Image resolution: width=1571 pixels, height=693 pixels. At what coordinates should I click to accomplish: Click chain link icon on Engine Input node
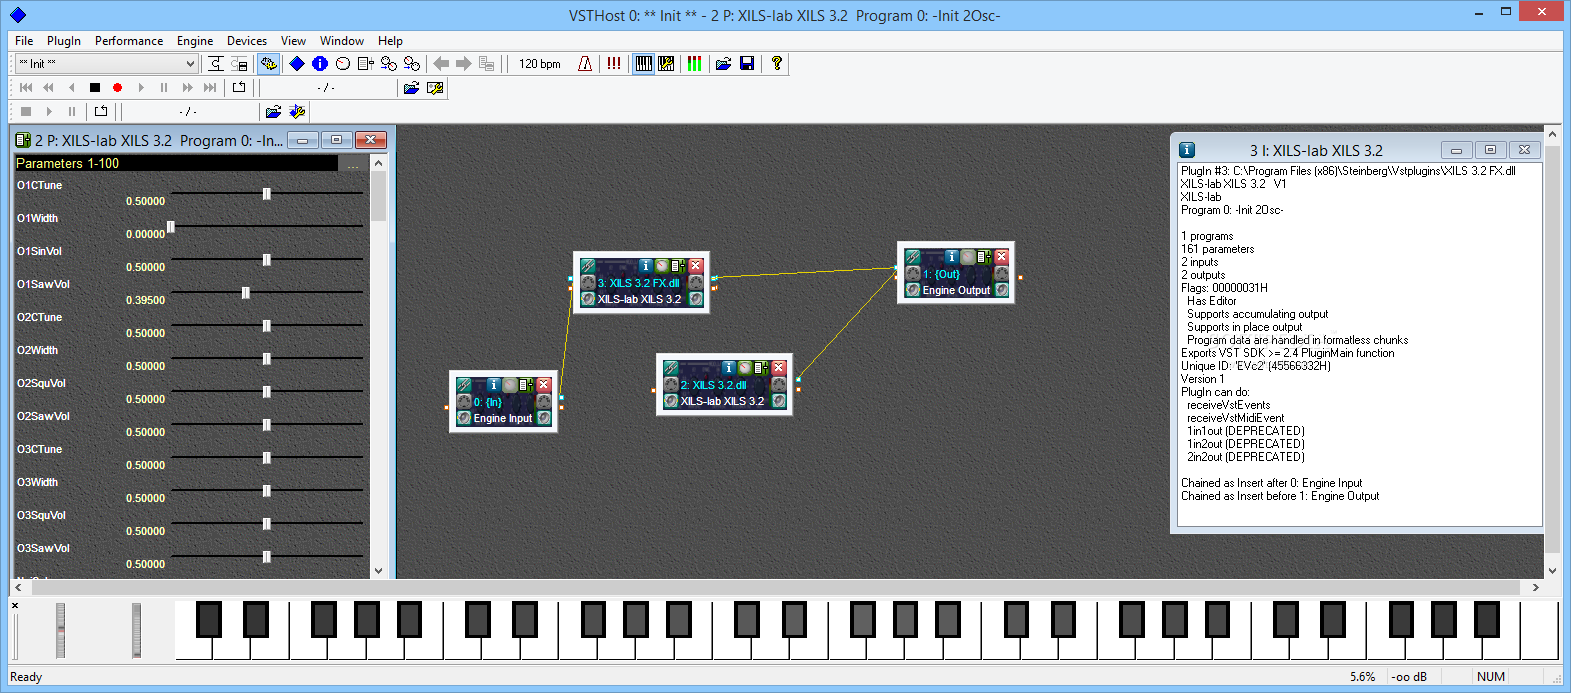coord(464,385)
